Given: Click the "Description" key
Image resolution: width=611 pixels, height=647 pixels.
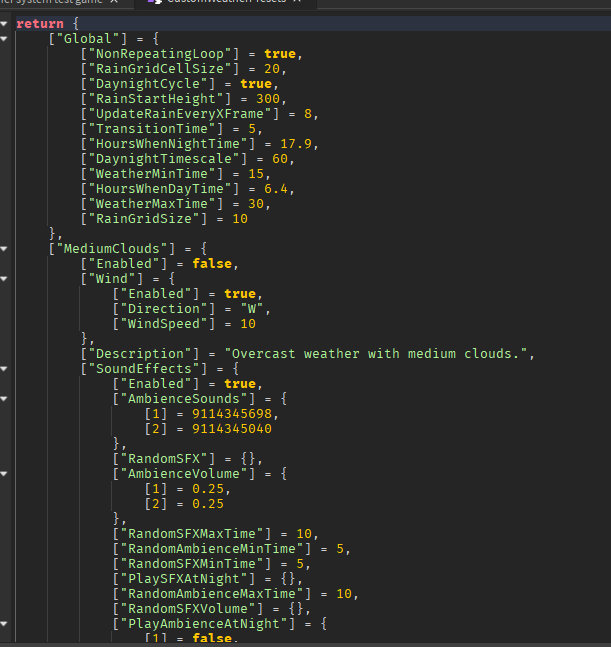Looking at the screenshot, I should 139,354.
